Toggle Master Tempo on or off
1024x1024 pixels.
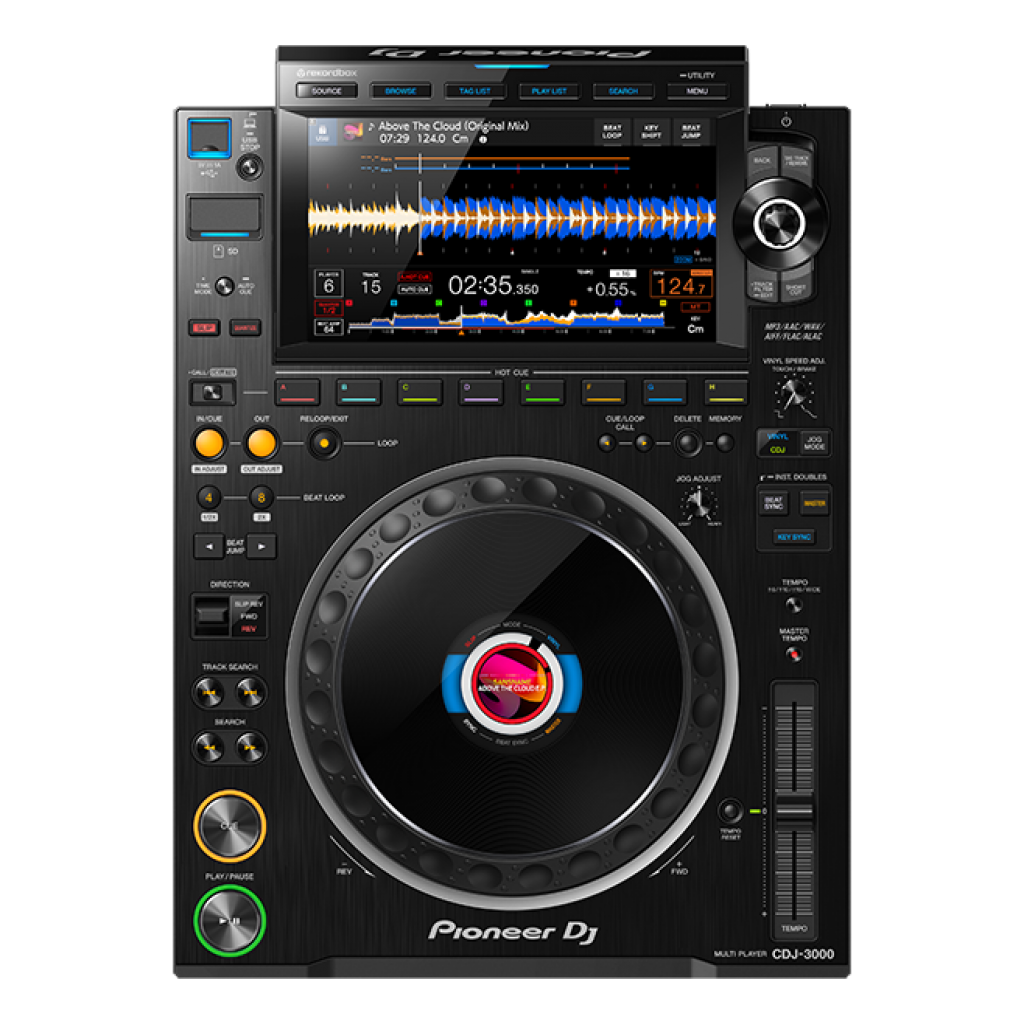coord(794,654)
